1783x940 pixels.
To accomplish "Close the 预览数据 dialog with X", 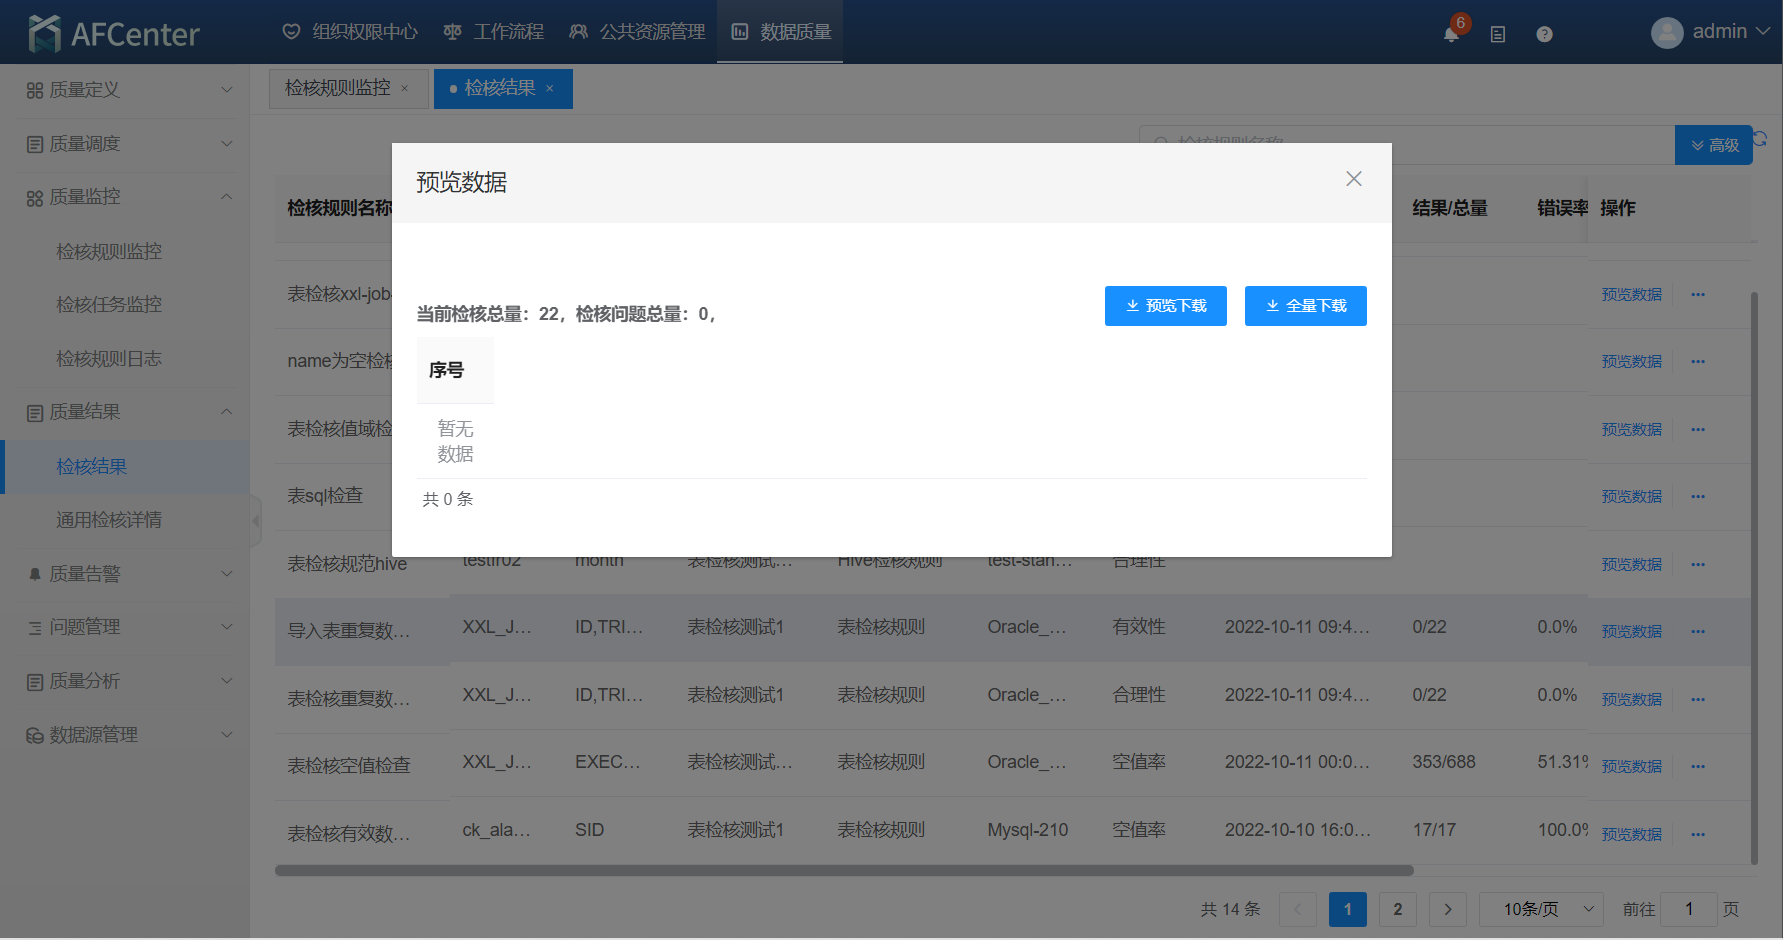I will tap(1353, 179).
